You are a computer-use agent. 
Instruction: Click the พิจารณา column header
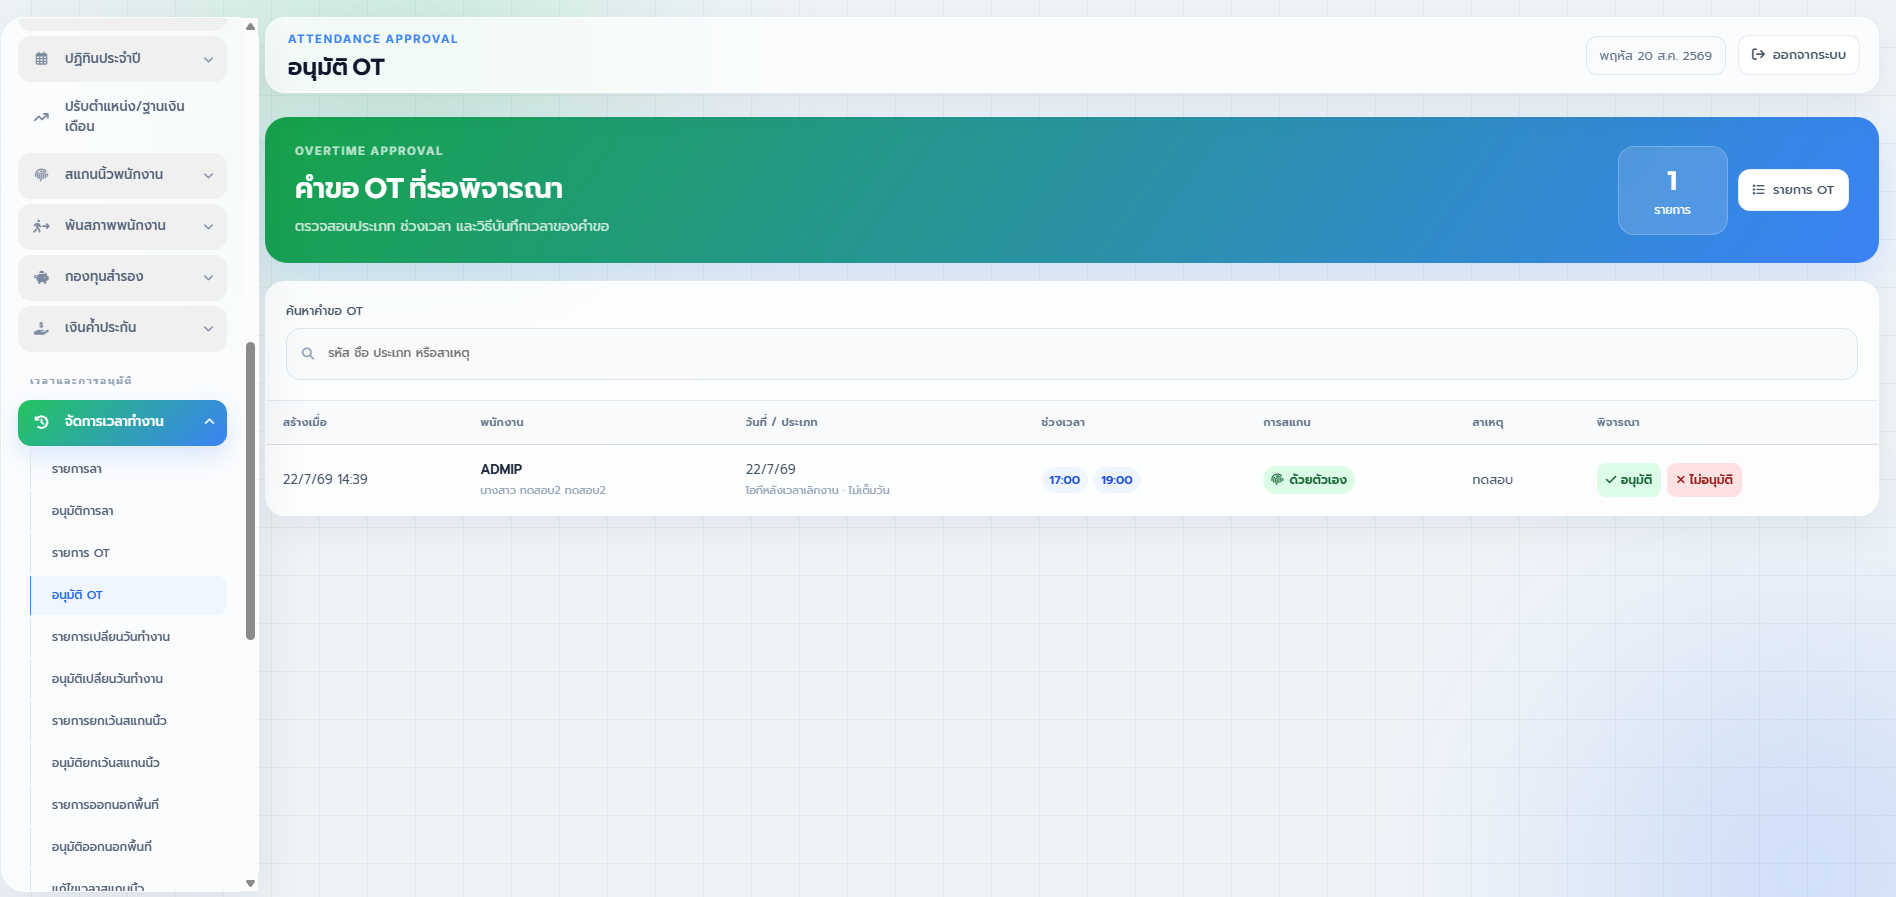(1618, 422)
